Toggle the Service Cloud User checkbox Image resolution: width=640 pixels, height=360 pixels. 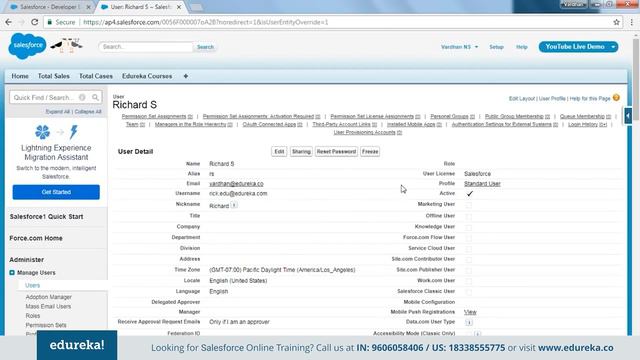click(x=469, y=249)
